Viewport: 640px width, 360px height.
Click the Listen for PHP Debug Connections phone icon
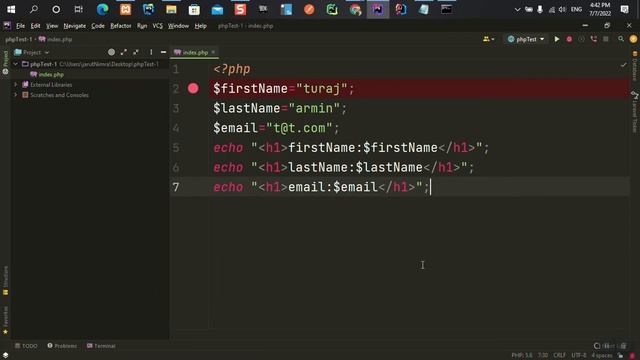click(593, 39)
